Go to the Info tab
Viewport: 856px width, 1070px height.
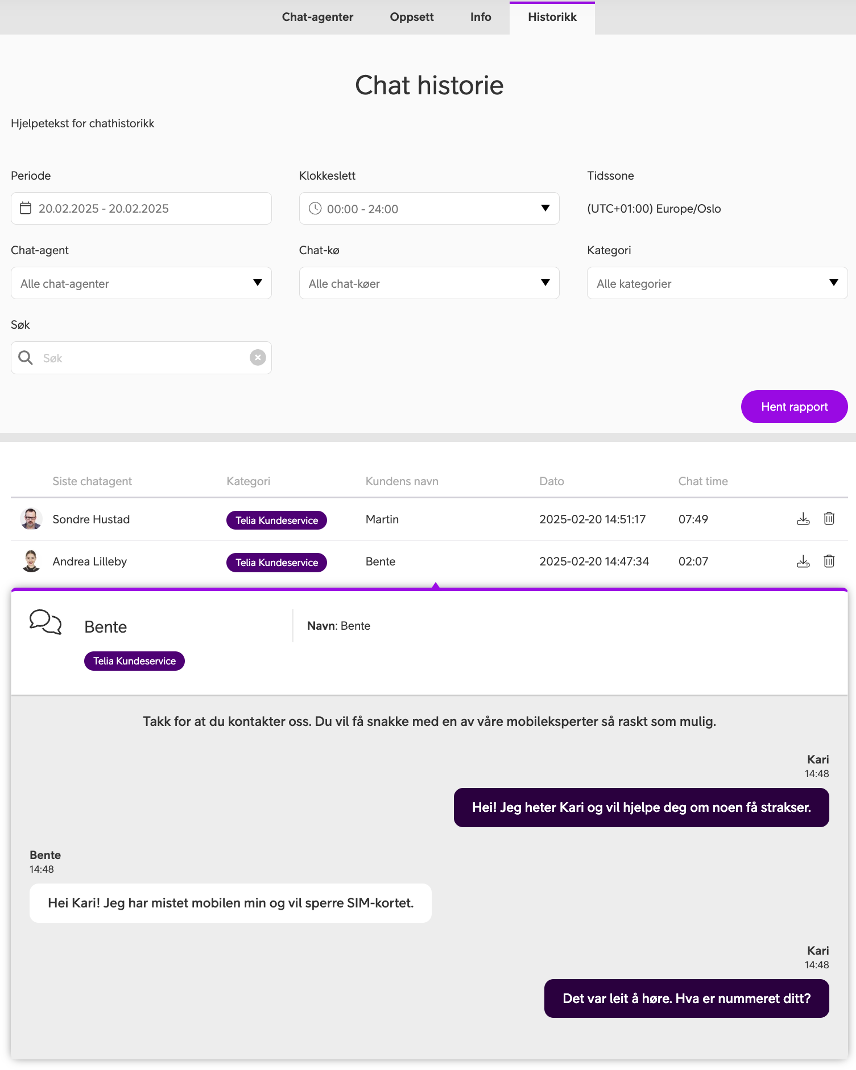coord(481,17)
